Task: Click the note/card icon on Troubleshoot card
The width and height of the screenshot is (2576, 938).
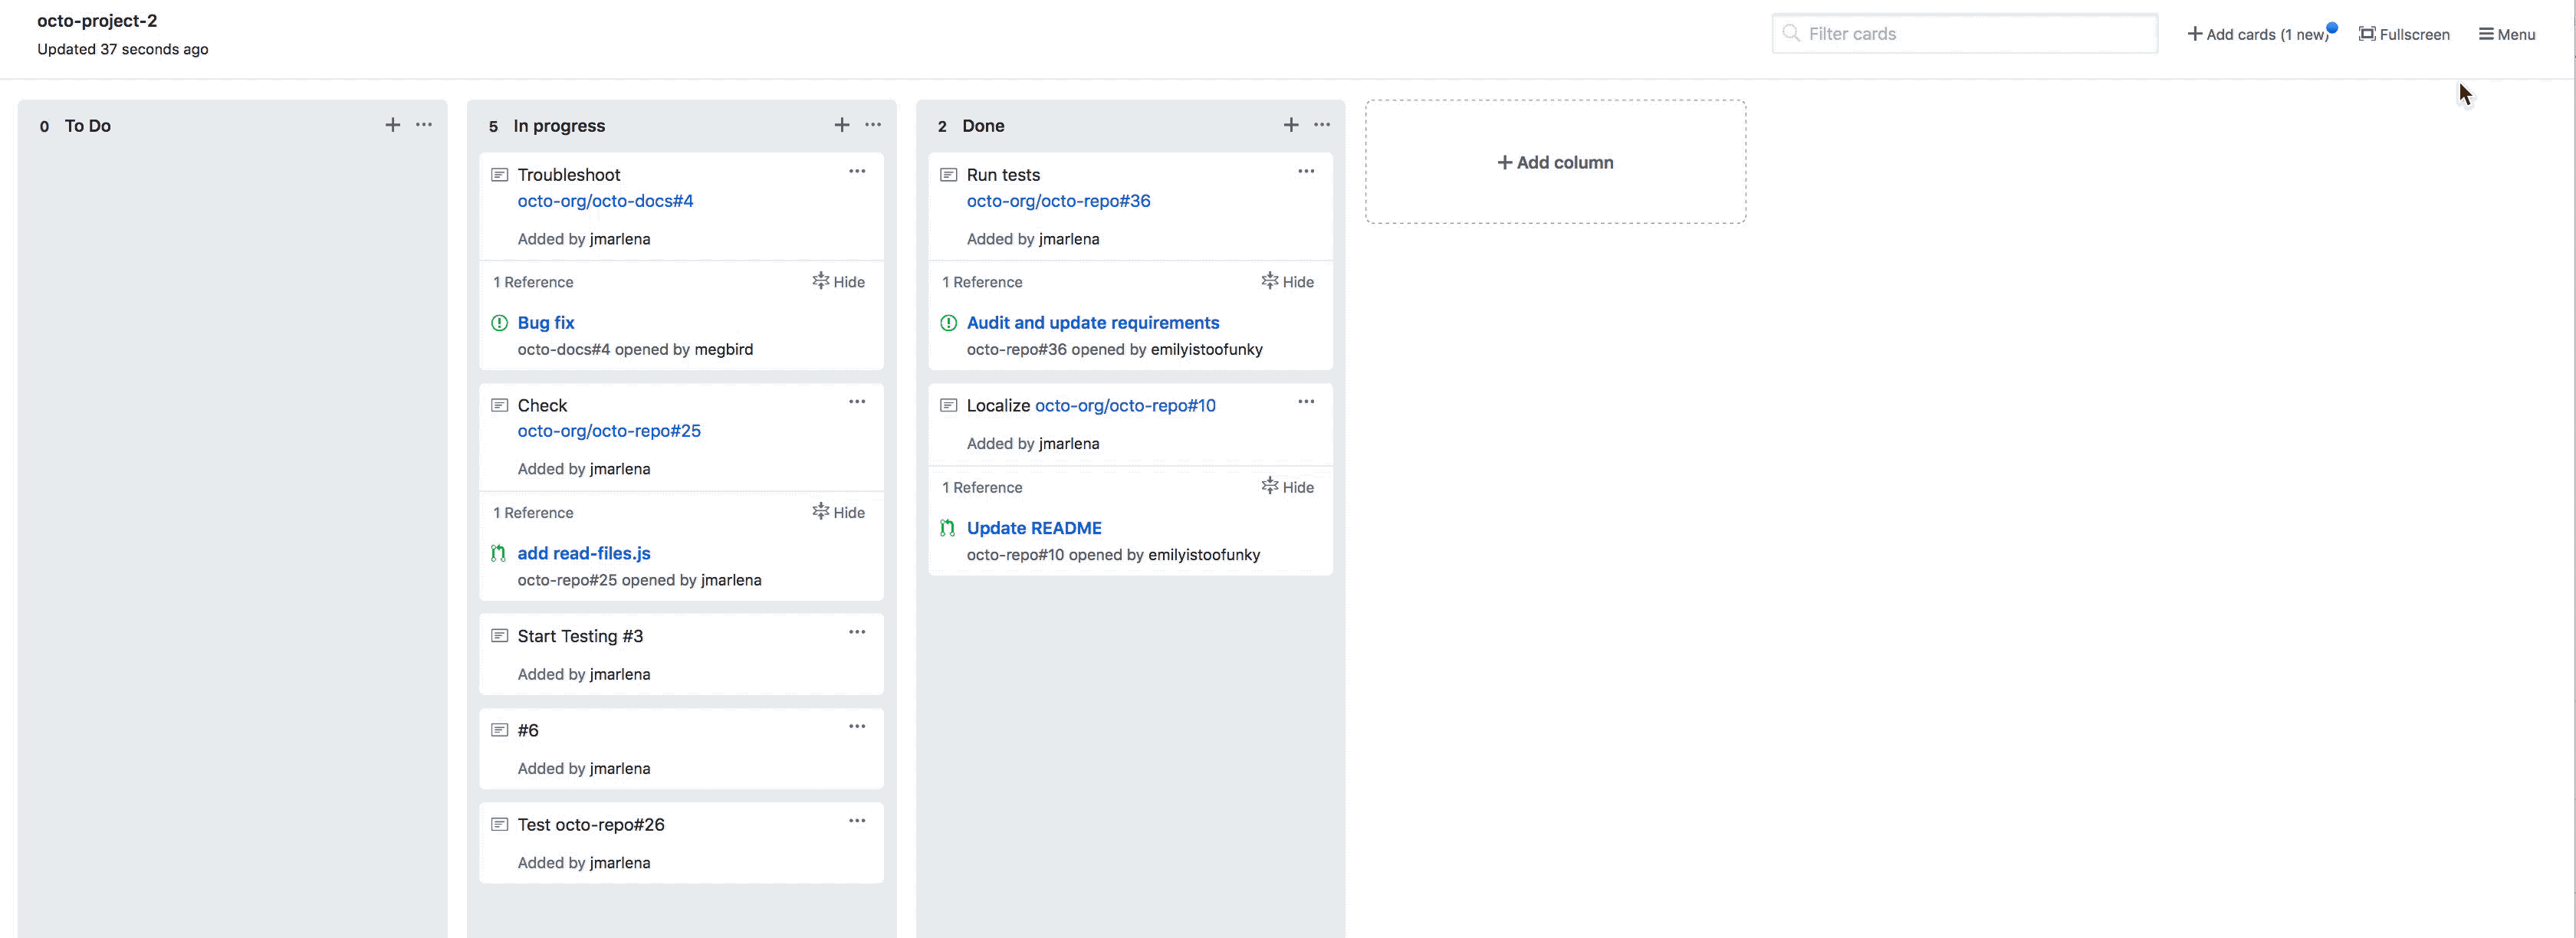Action: (x=499, y=174)
